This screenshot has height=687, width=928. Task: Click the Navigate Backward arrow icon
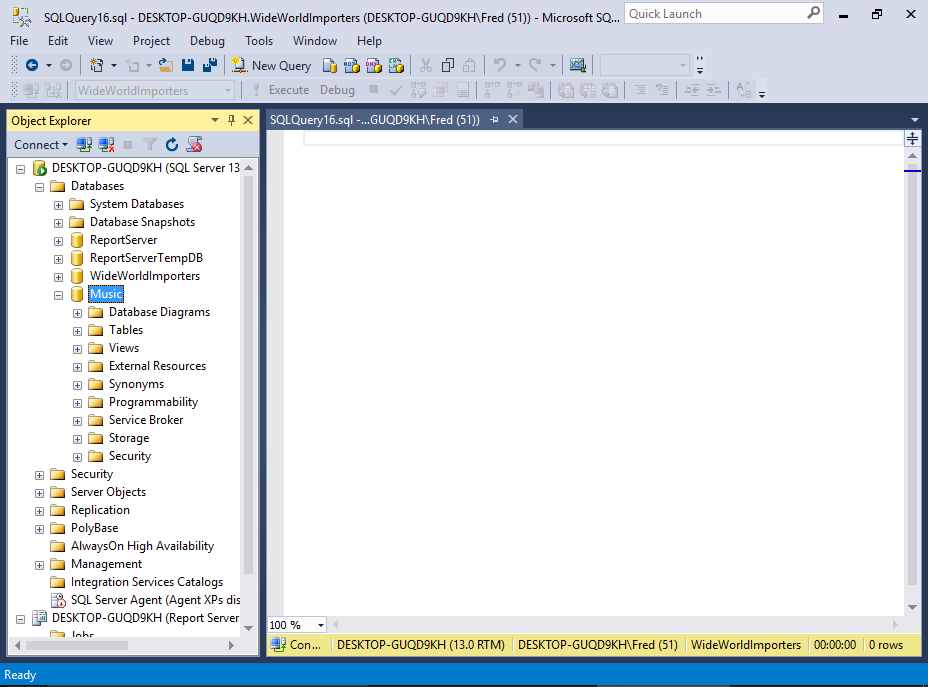32,65
